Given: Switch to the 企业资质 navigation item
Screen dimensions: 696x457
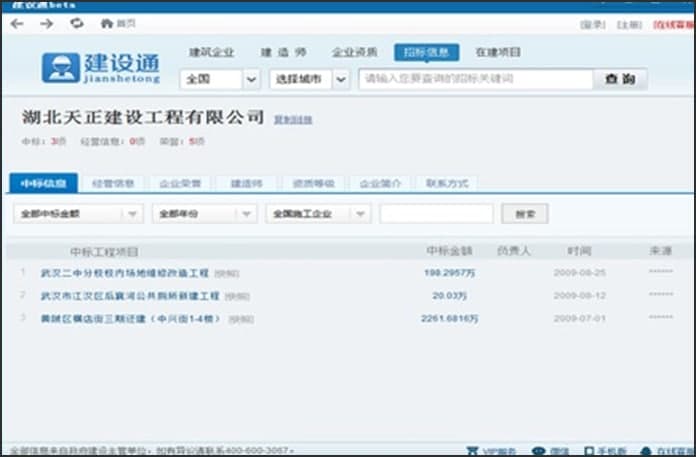Looking at the screenshot, I should coord(355,52).
